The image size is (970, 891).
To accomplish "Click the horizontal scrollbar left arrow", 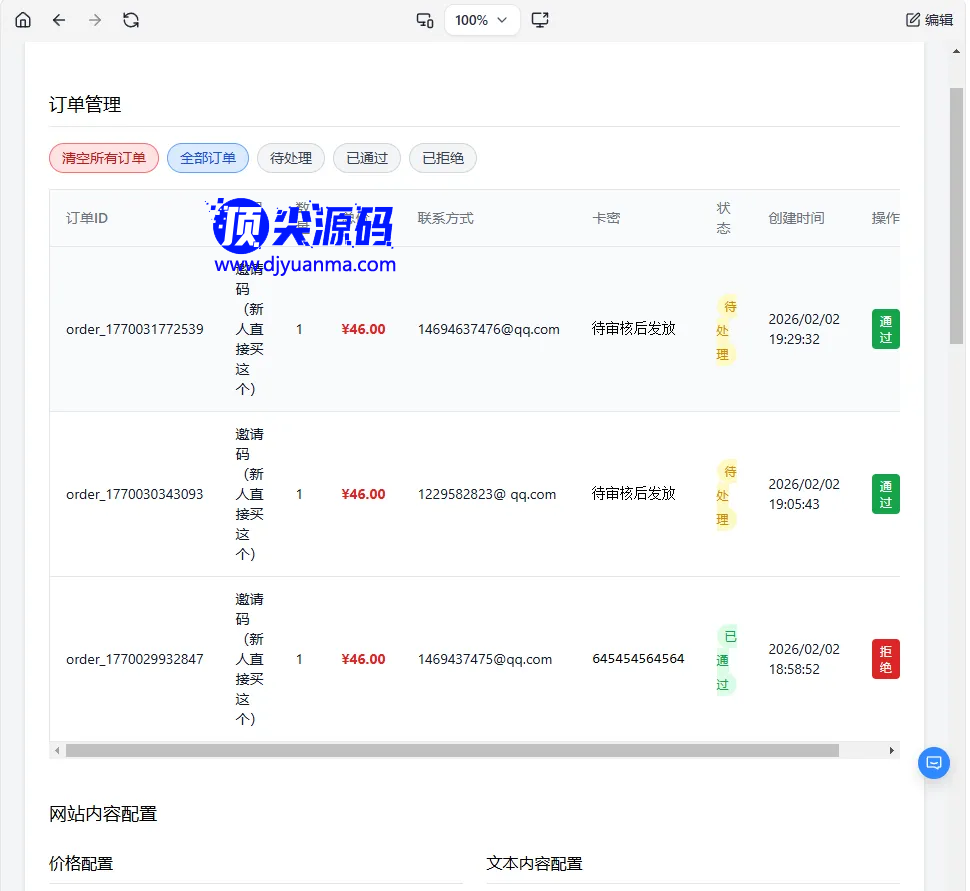I will [x=57, y=750].
